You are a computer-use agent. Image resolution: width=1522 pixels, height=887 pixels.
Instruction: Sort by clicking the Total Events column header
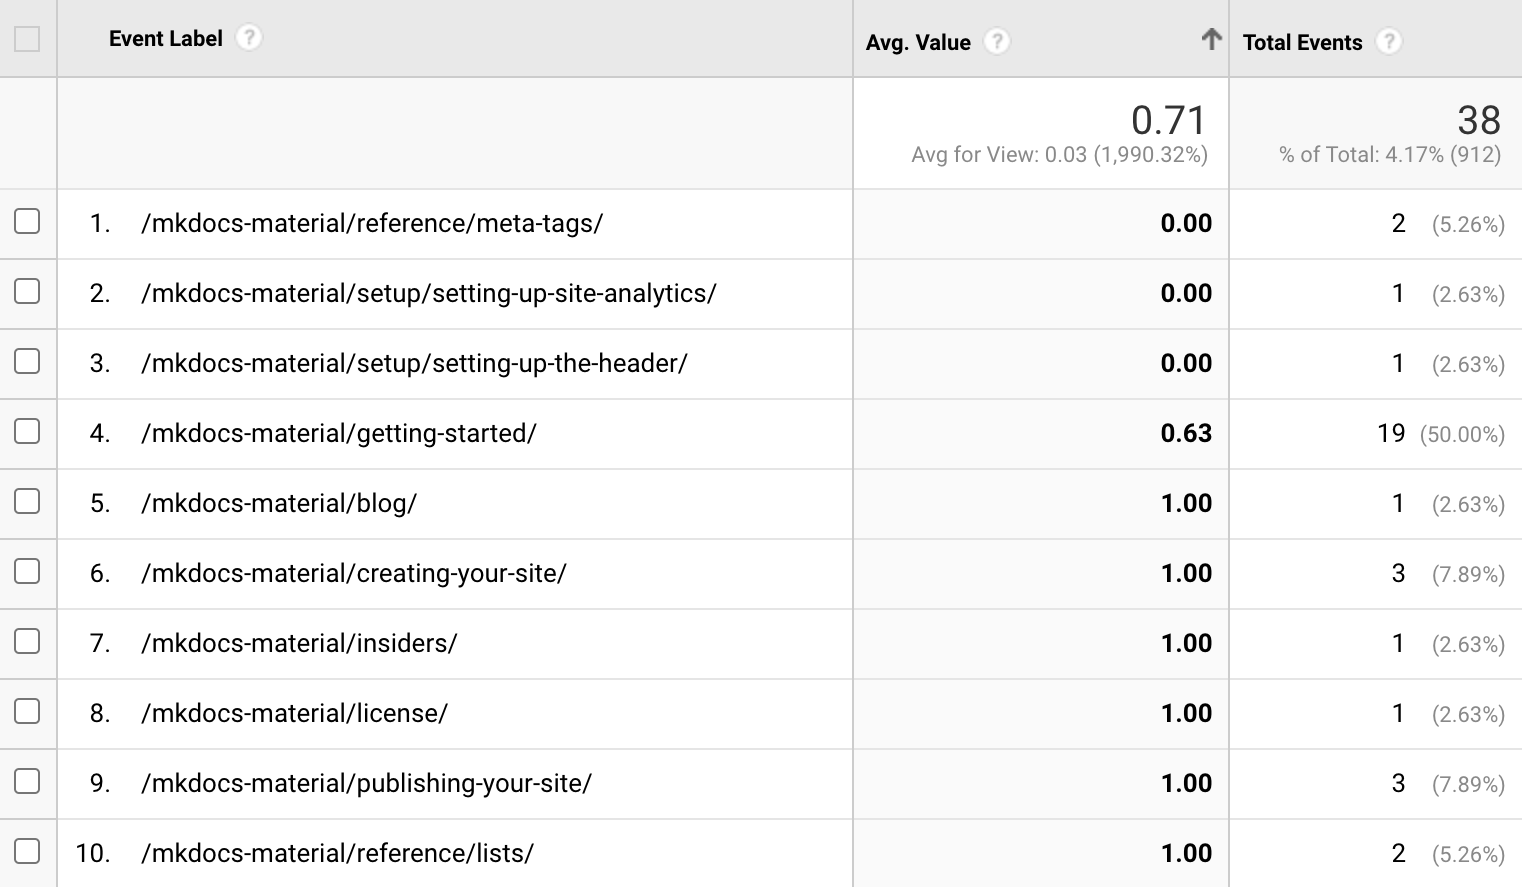1302,42
